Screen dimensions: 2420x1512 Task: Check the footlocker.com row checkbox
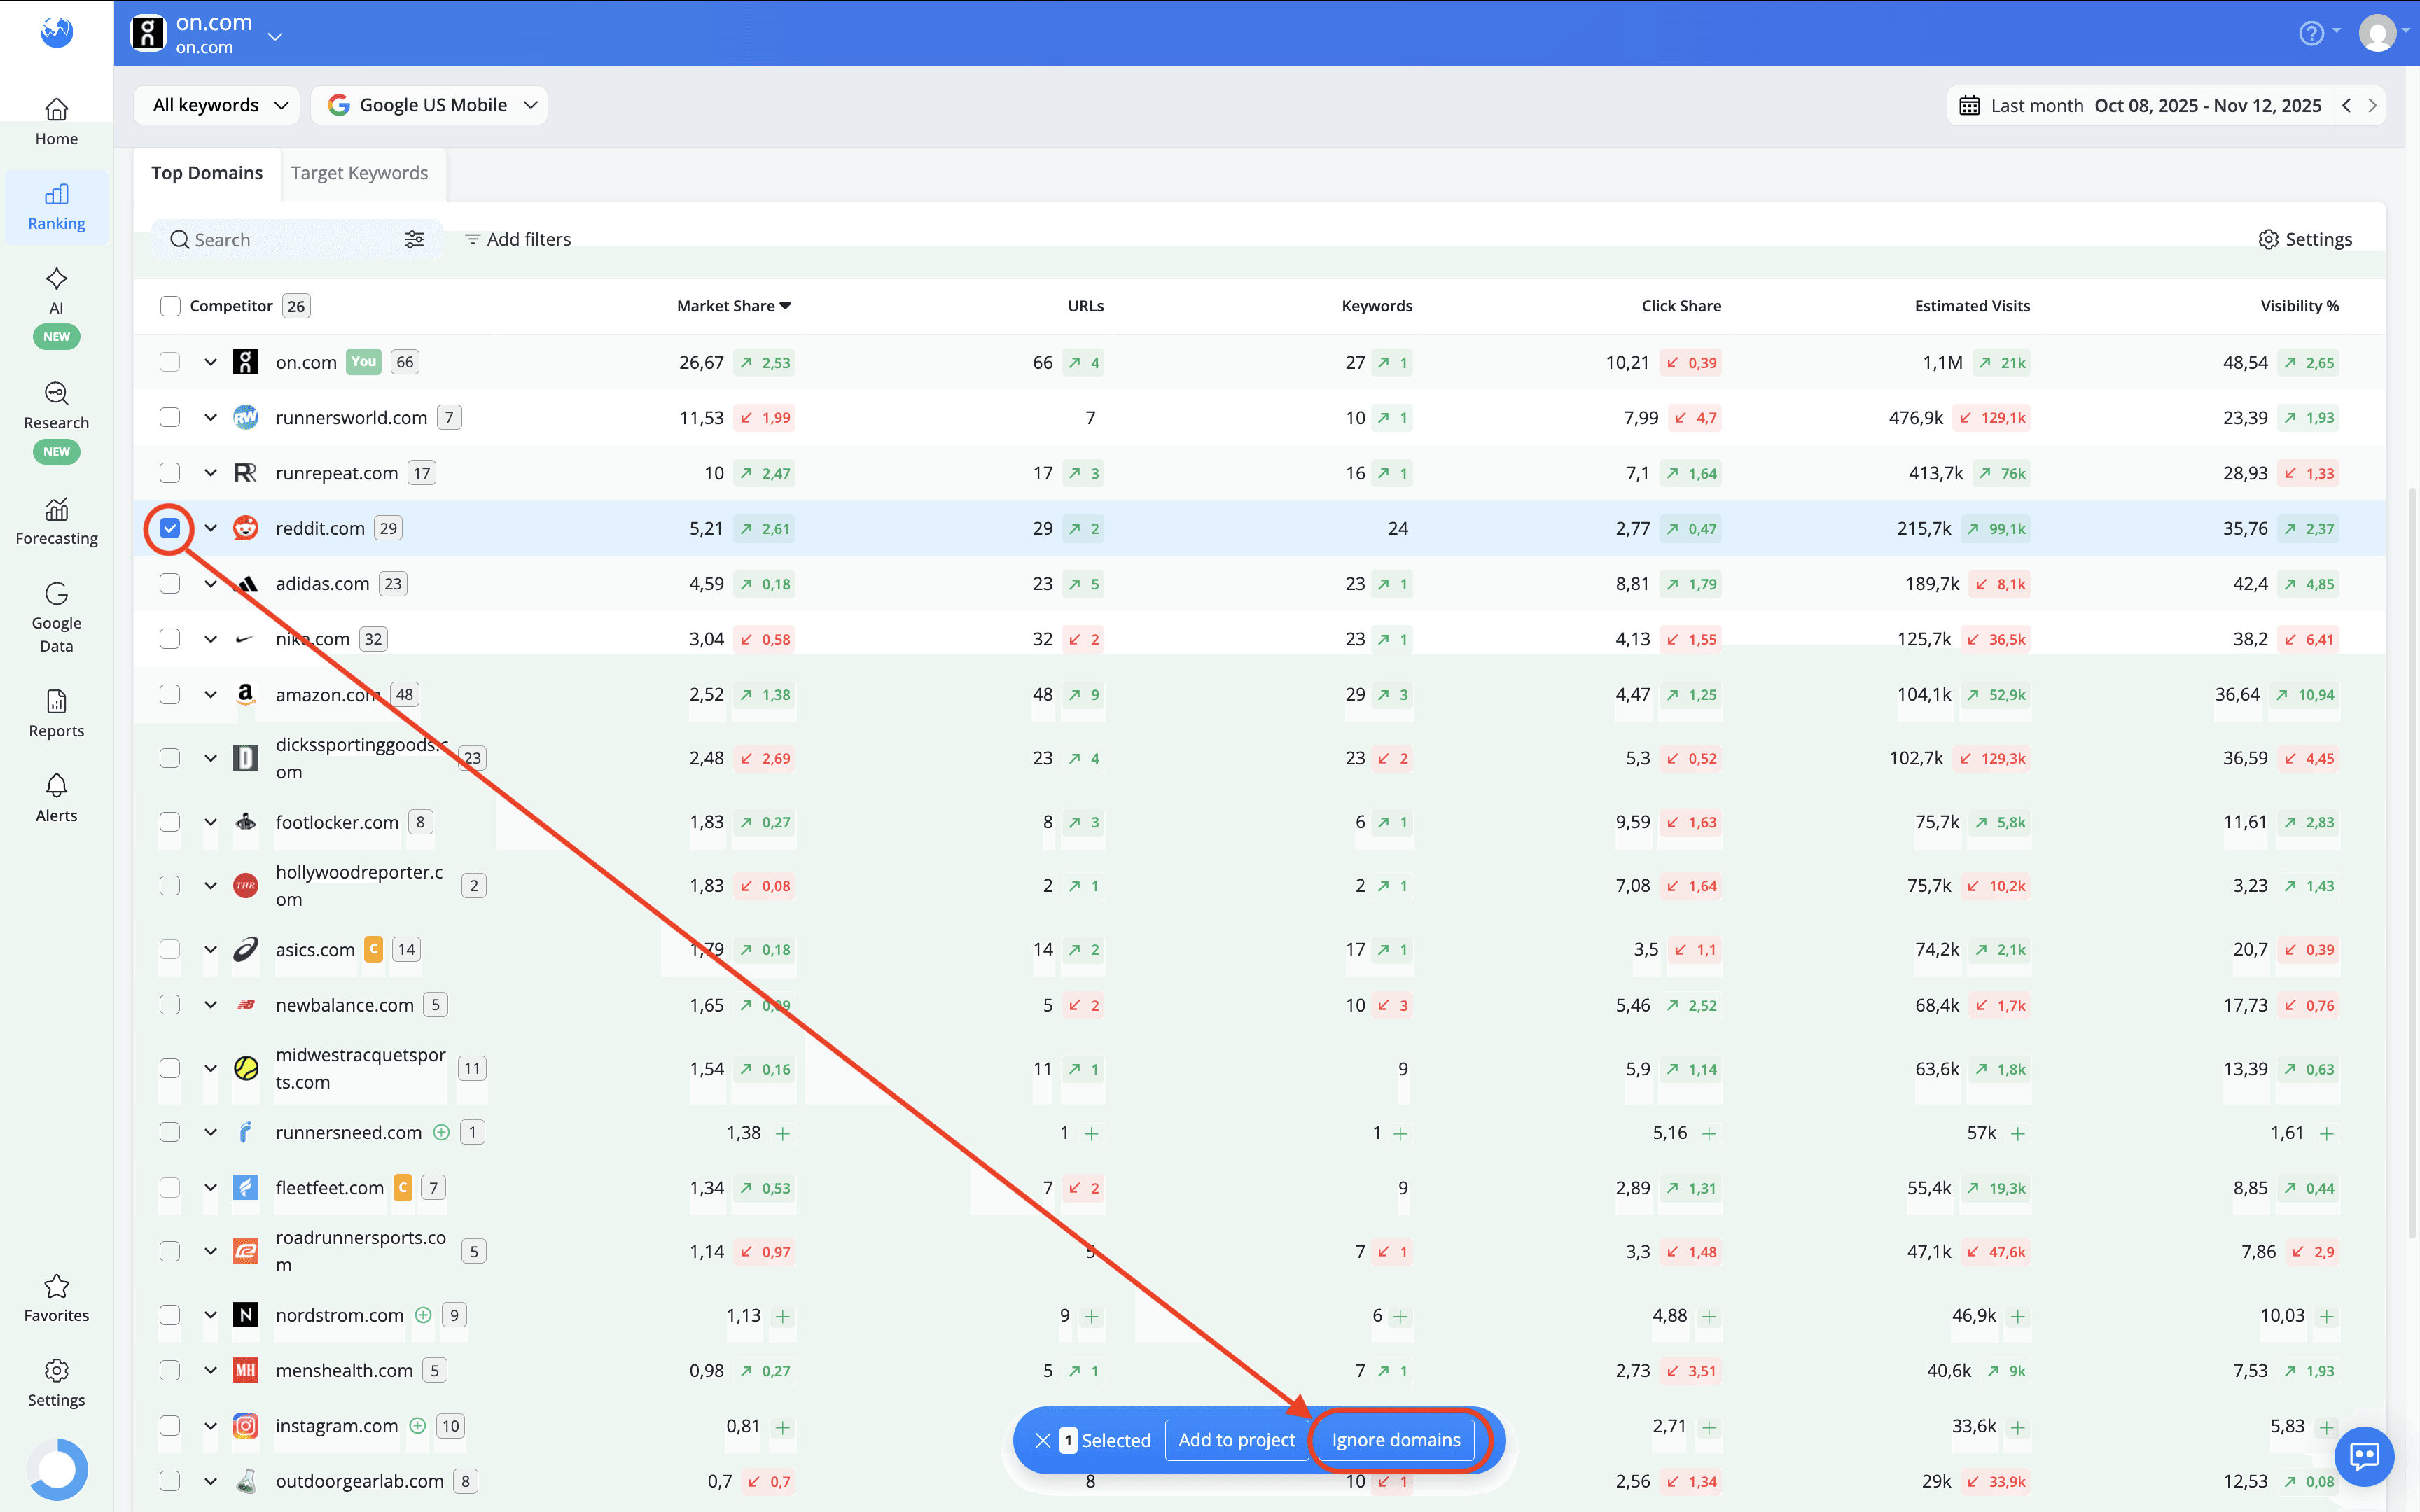tap(170, 822)
